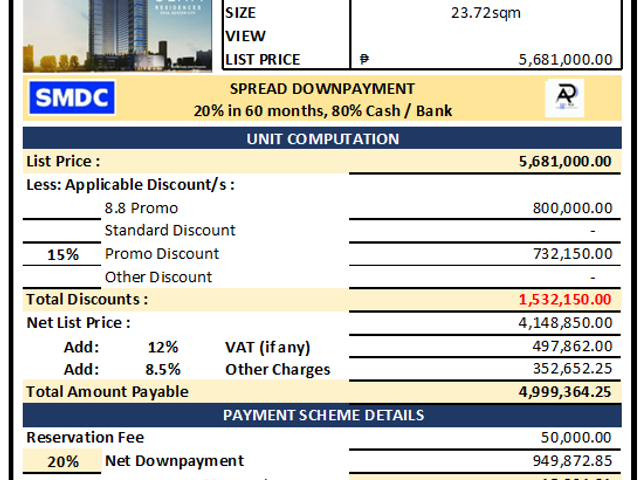Click the Total Amount Payable value 4,999,364.25
The width and height of the screenshot is (640, 480).
pyautogui.click(x=565, y=392)
